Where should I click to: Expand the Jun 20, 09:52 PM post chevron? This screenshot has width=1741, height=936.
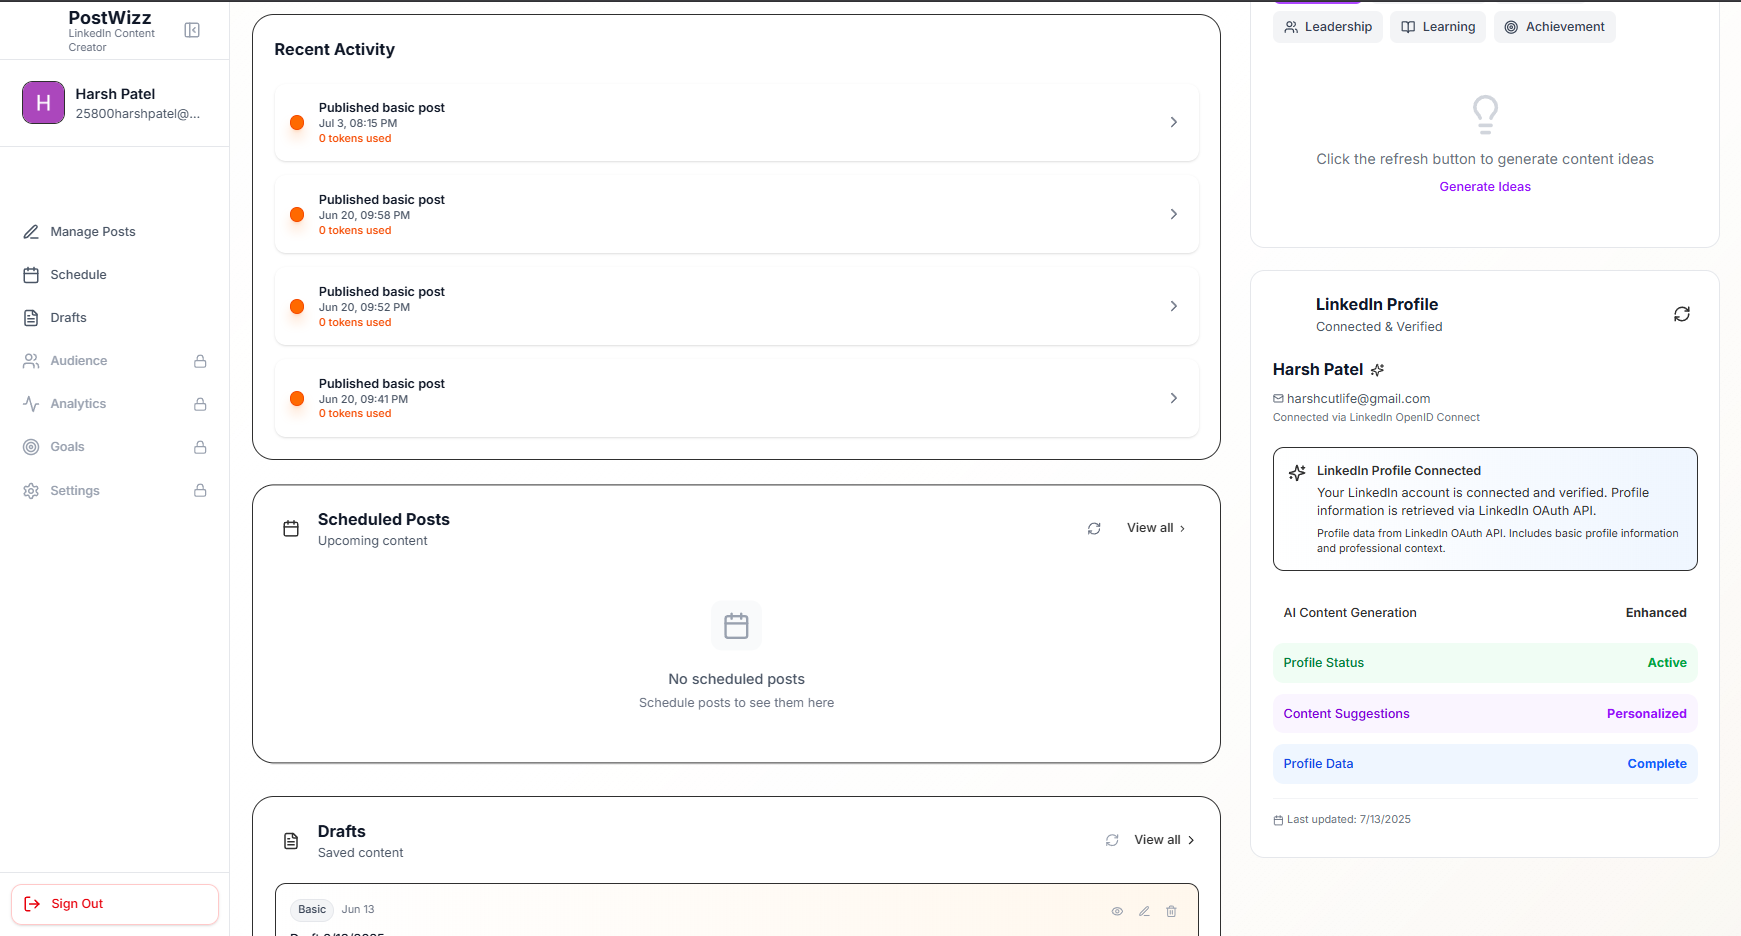click(x=1174, y=306)
